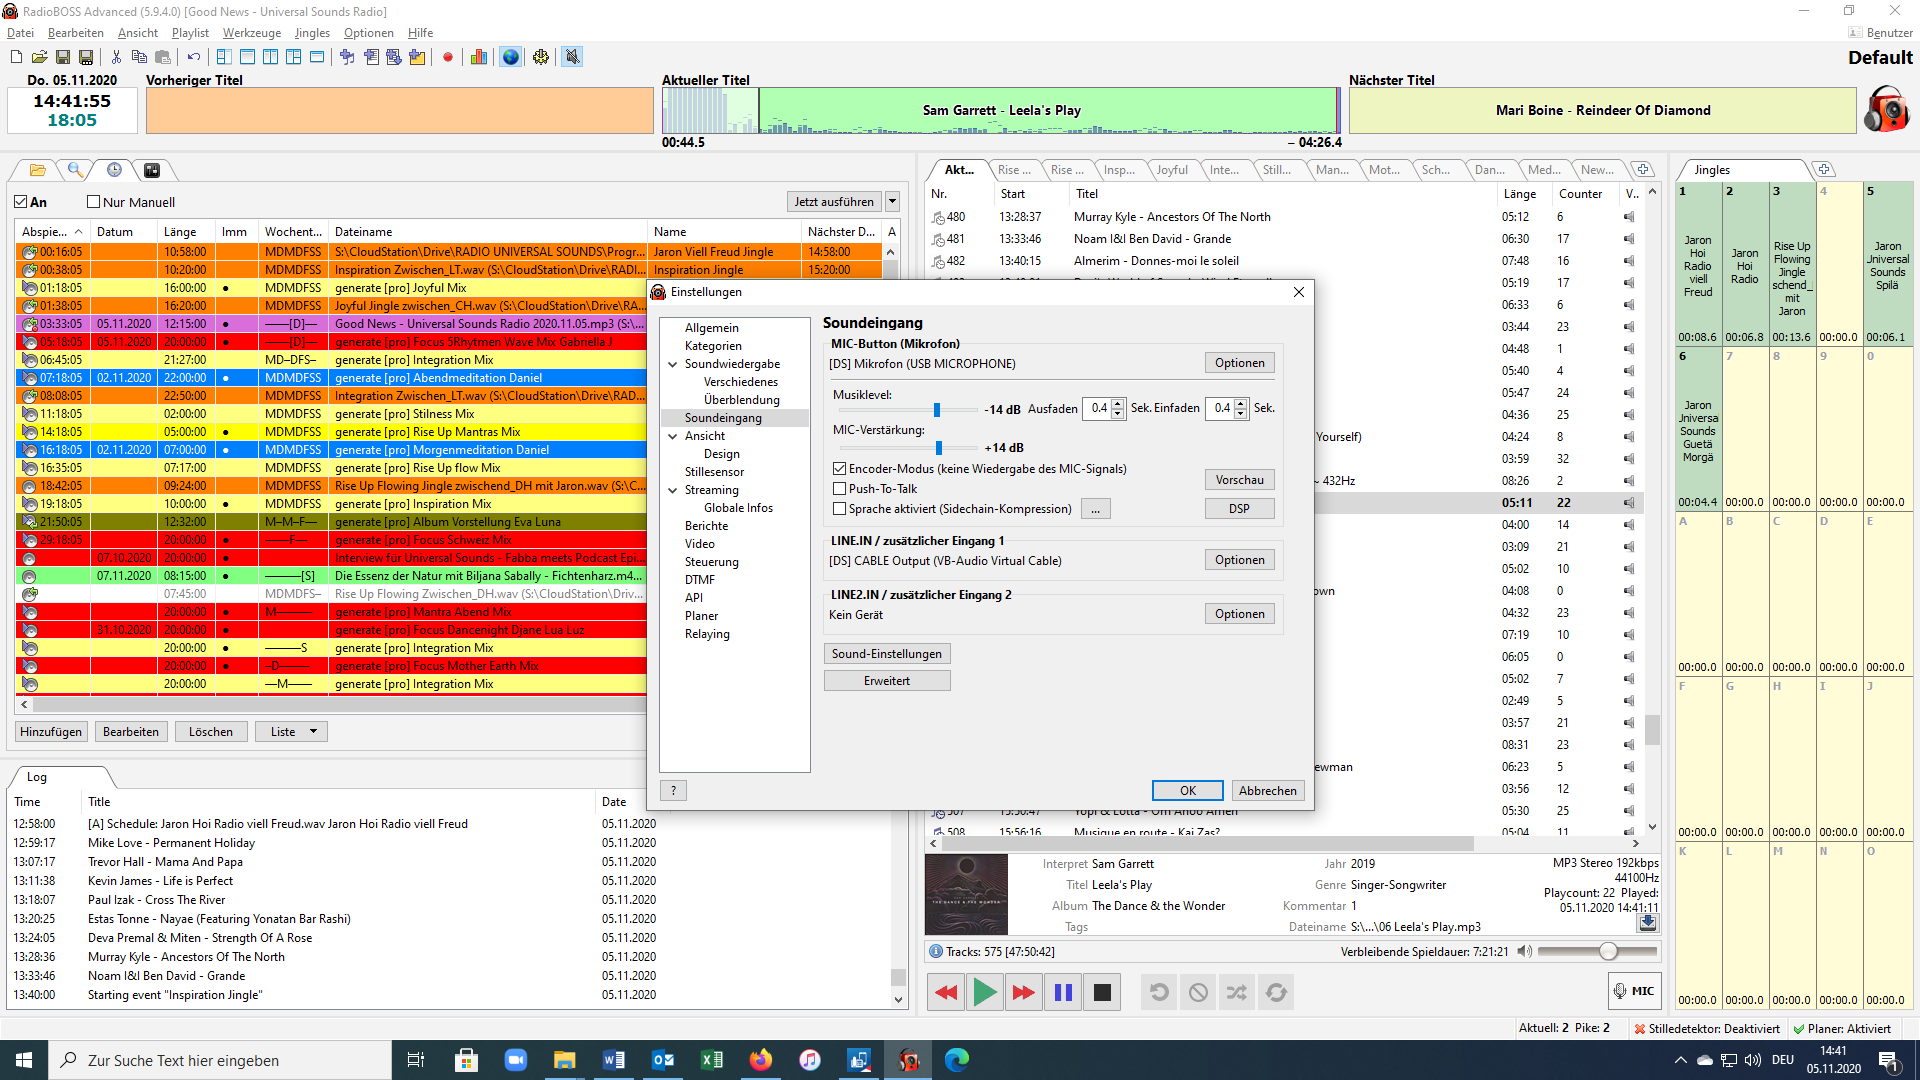The image size is (1920, 1080).
Task: Click the Erweitert button
Action: (x=886, y=681)
